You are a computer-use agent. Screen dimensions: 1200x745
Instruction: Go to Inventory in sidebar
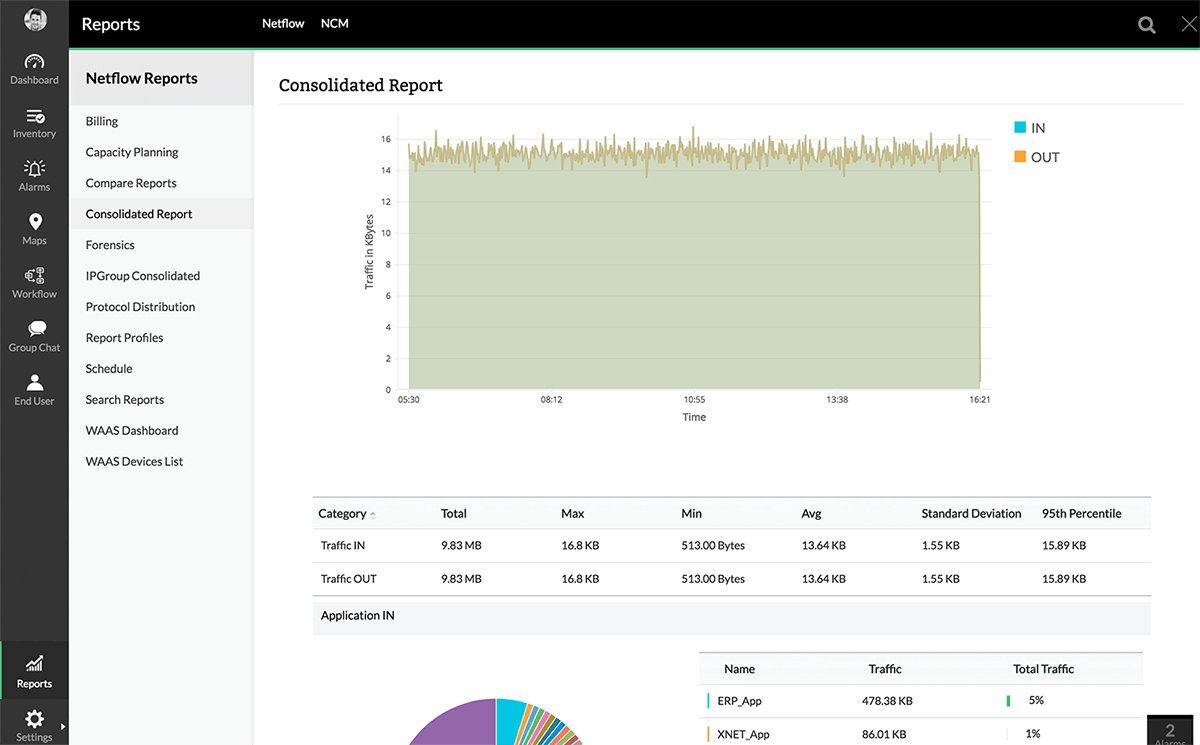pyautogui.click(x=34, y=123)
